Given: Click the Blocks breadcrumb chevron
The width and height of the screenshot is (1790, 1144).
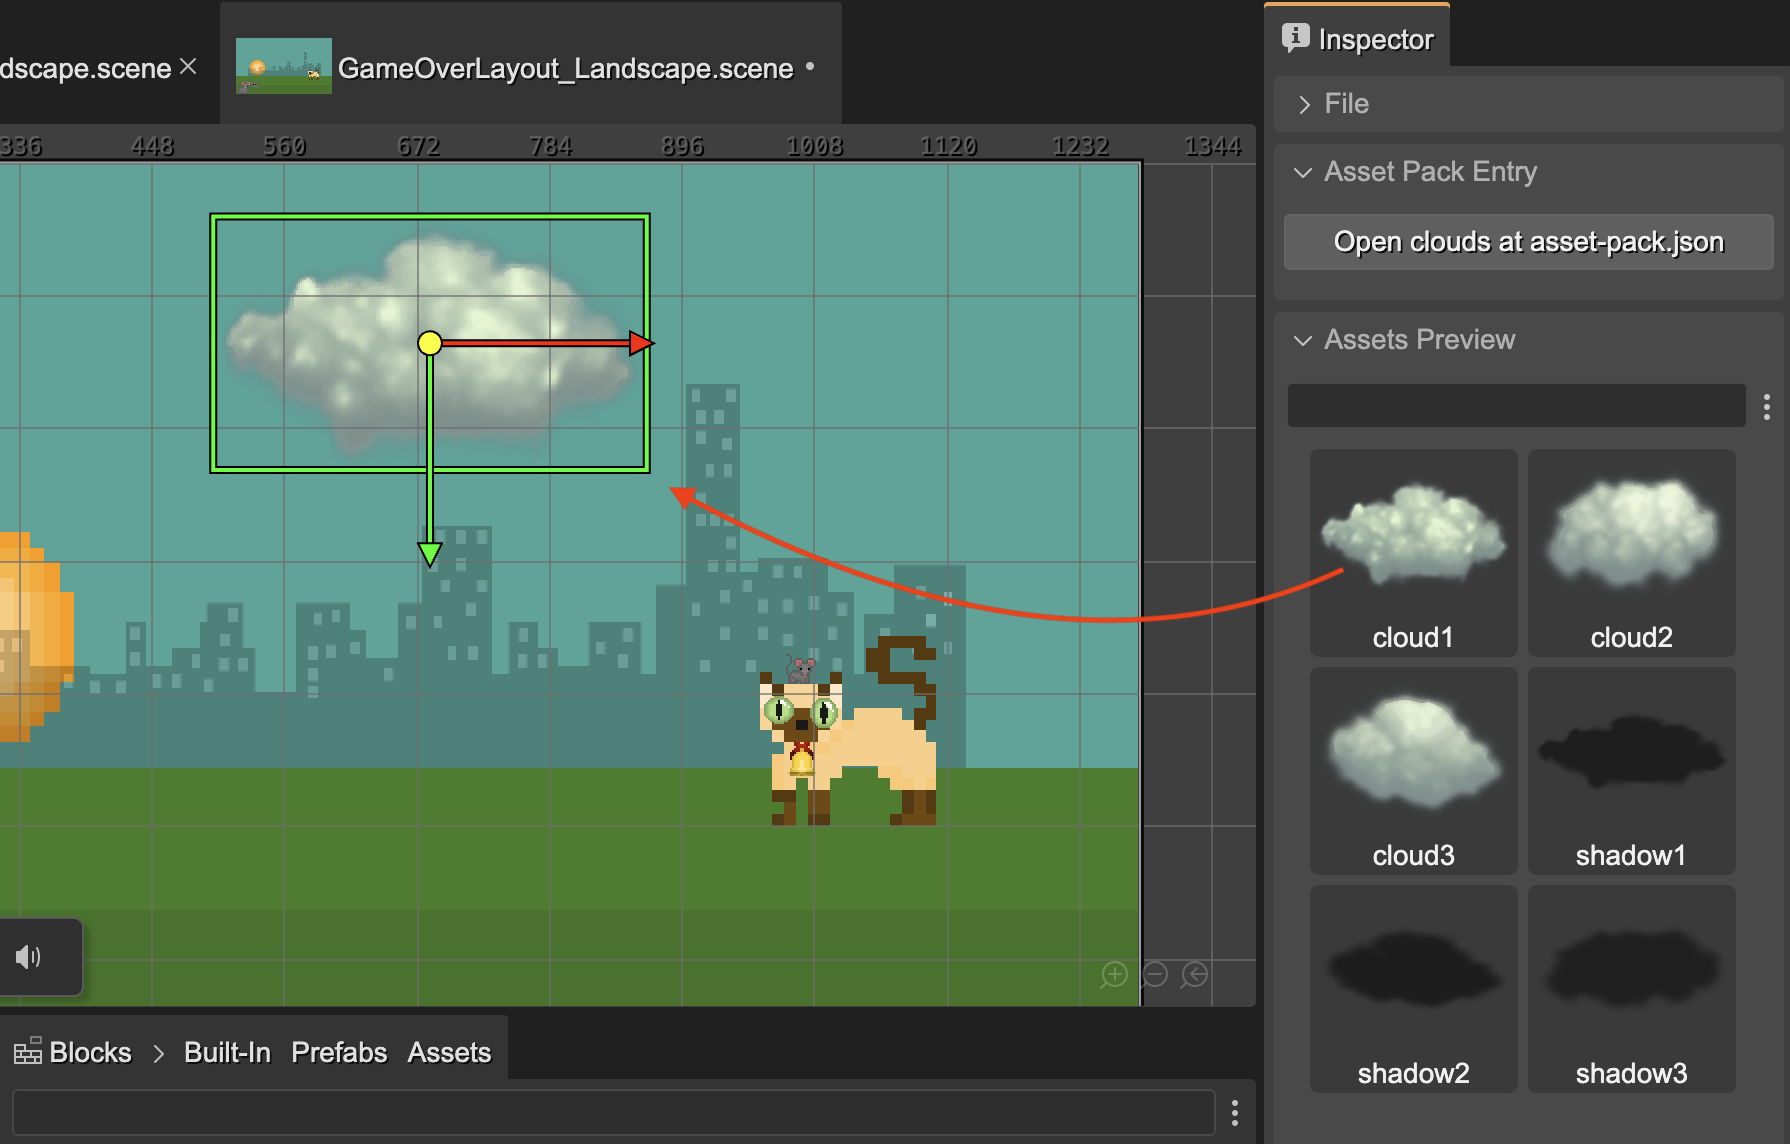Looking at the screenshot, I should [x=158, y=1053].
